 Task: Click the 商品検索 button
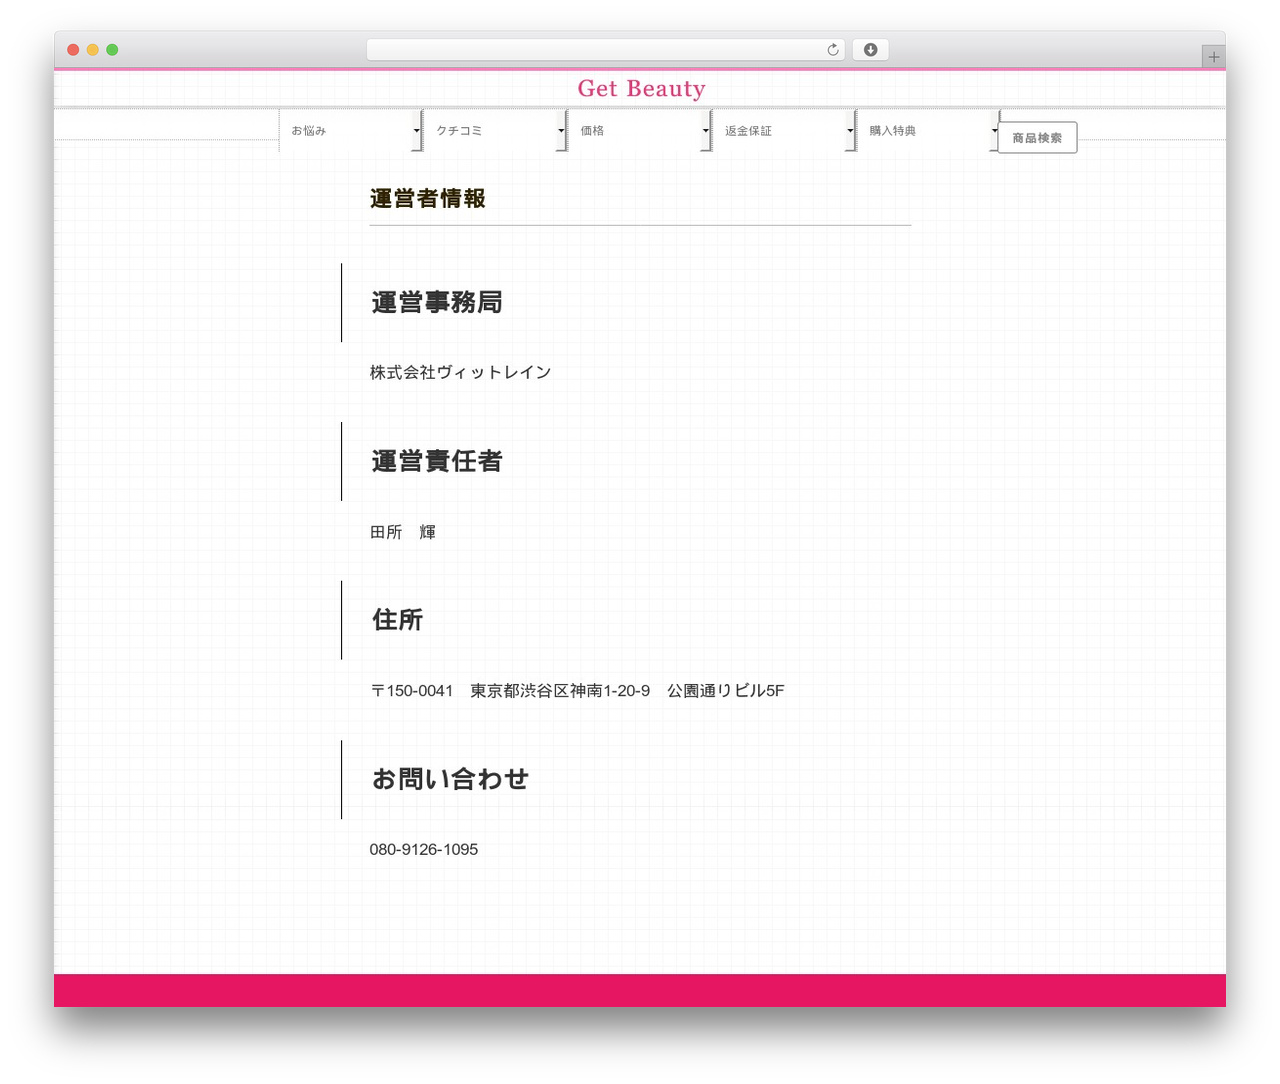click(x=1037, y=138)
